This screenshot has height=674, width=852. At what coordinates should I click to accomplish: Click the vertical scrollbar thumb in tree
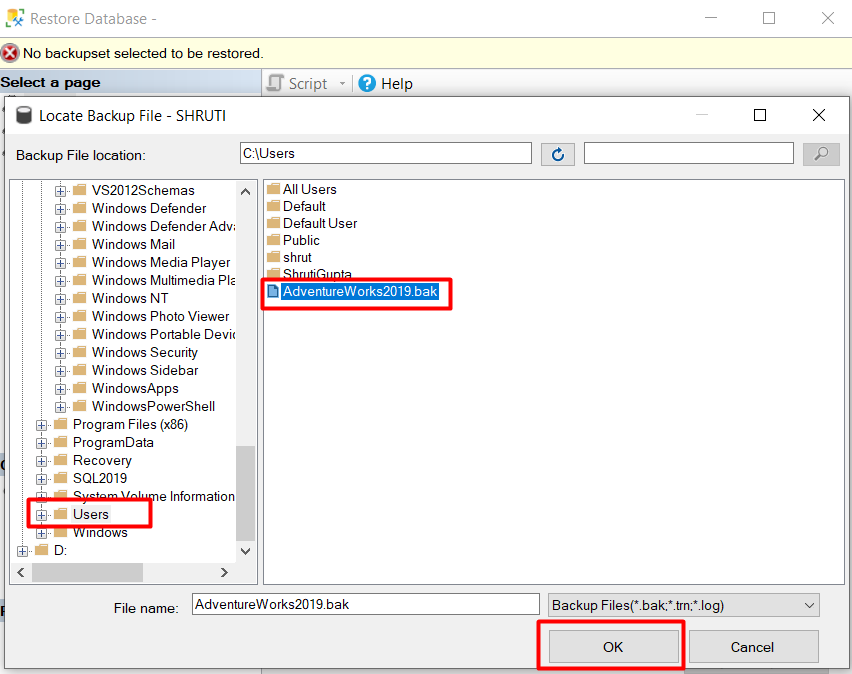(246, 493)
